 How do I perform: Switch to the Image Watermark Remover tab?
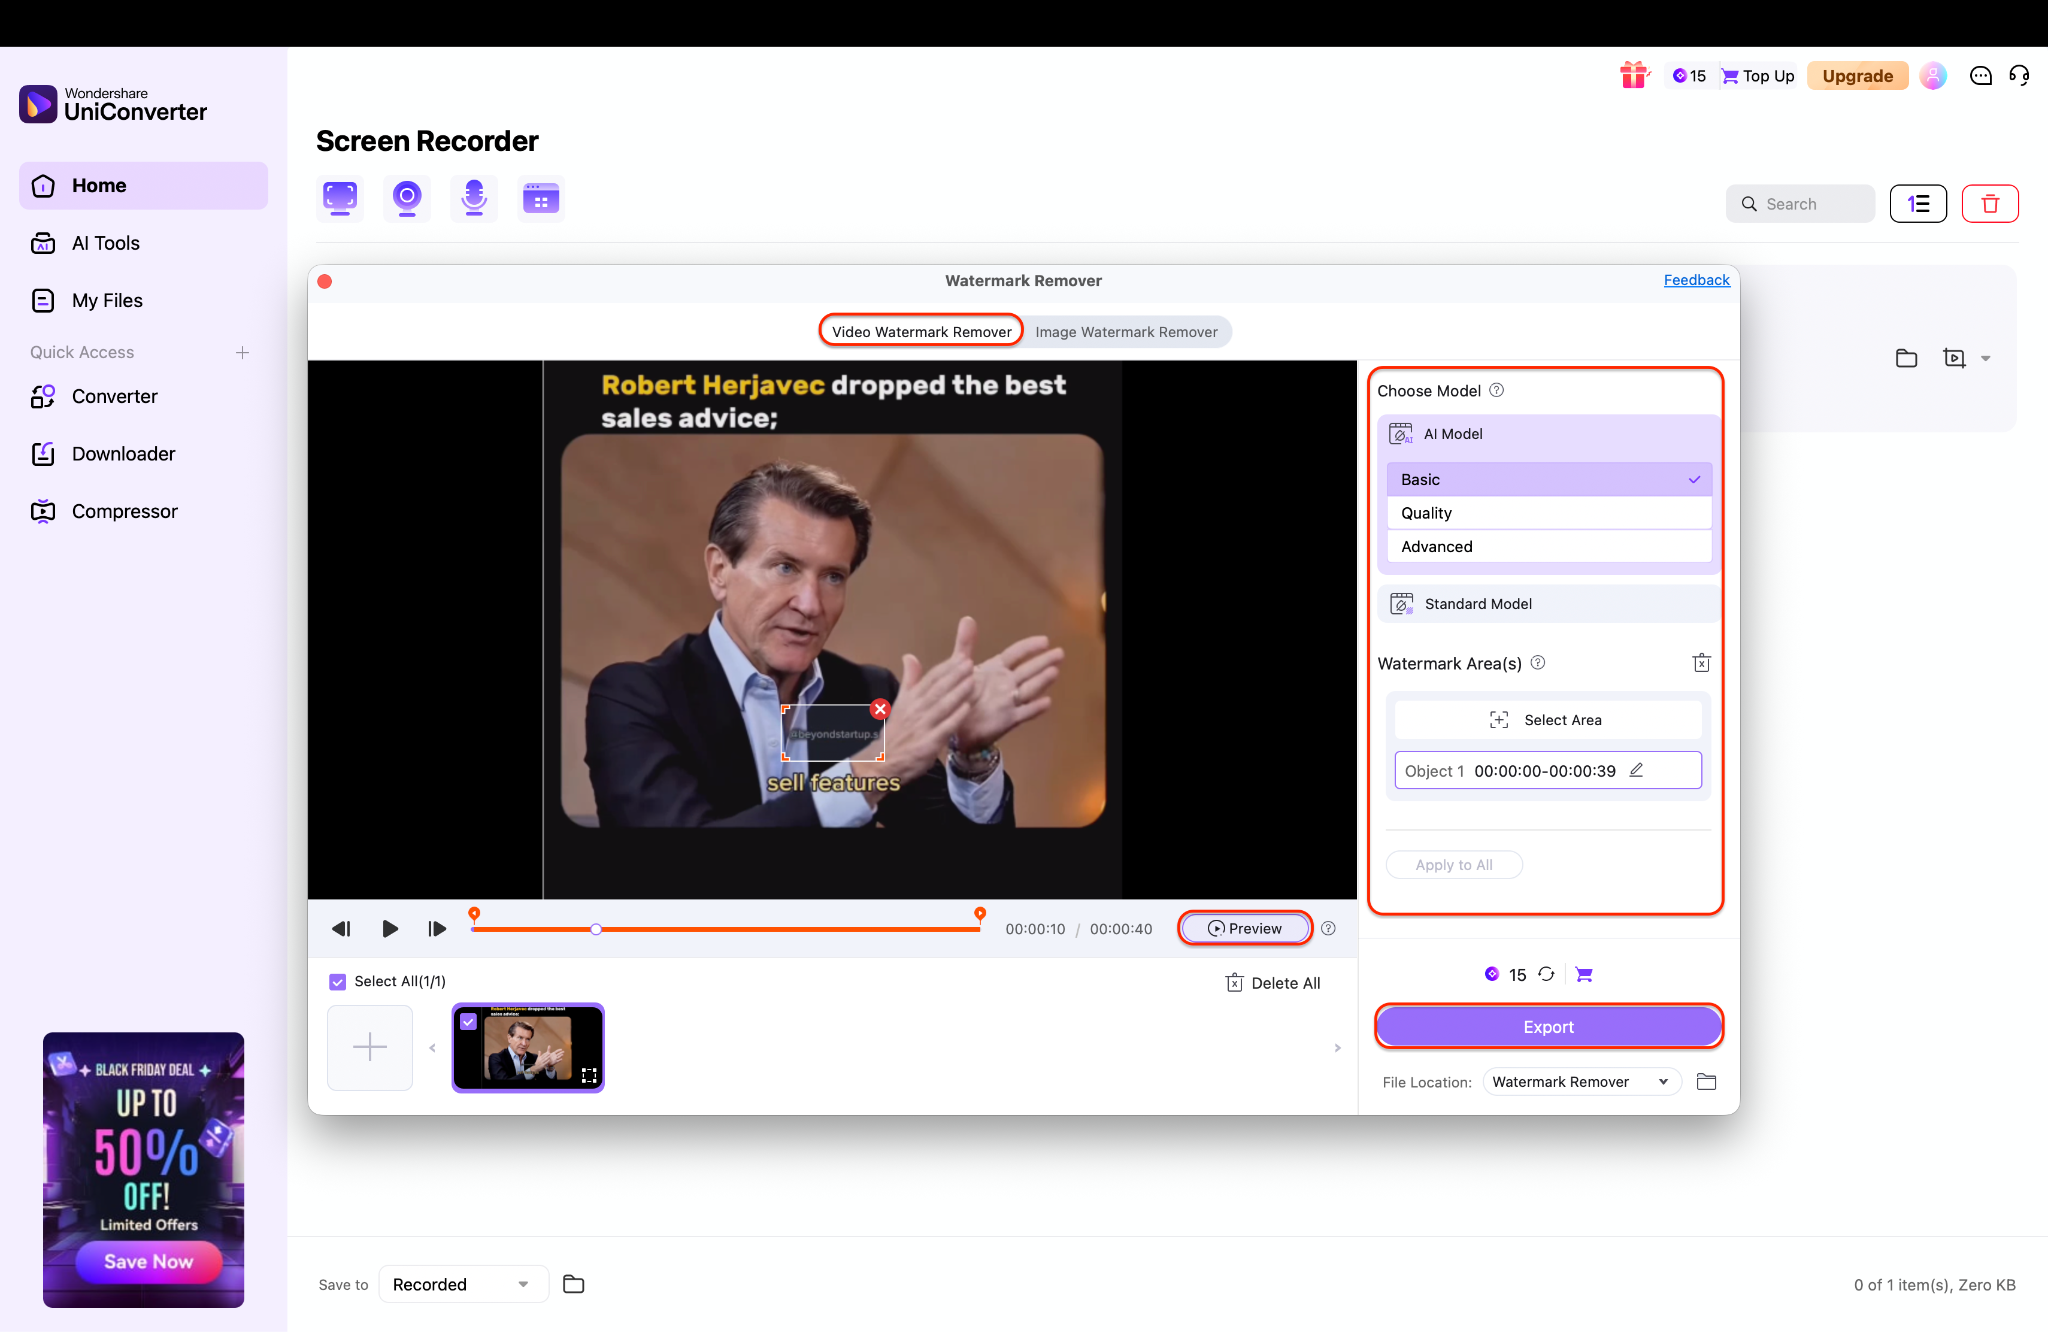pyautogui.click(x=1126, y=332)
